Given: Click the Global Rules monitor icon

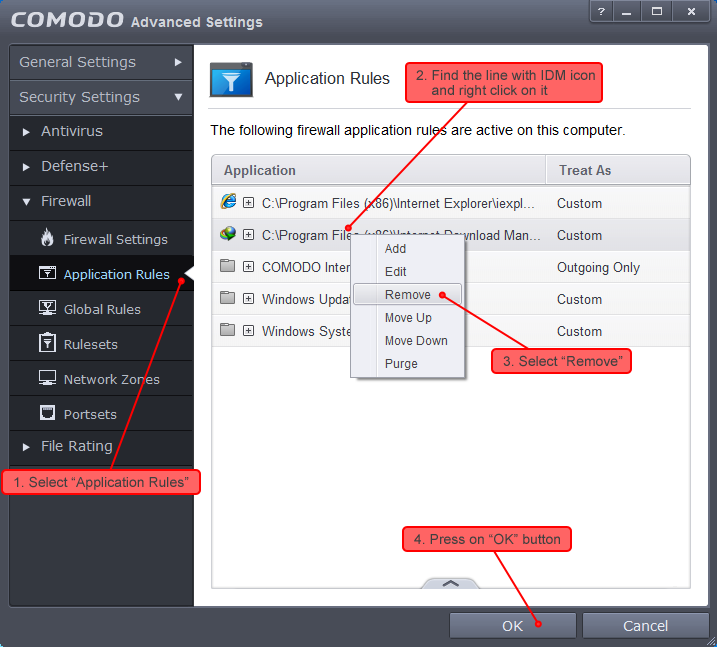Looking at the screenshot, I should click(x=47, y=308).
